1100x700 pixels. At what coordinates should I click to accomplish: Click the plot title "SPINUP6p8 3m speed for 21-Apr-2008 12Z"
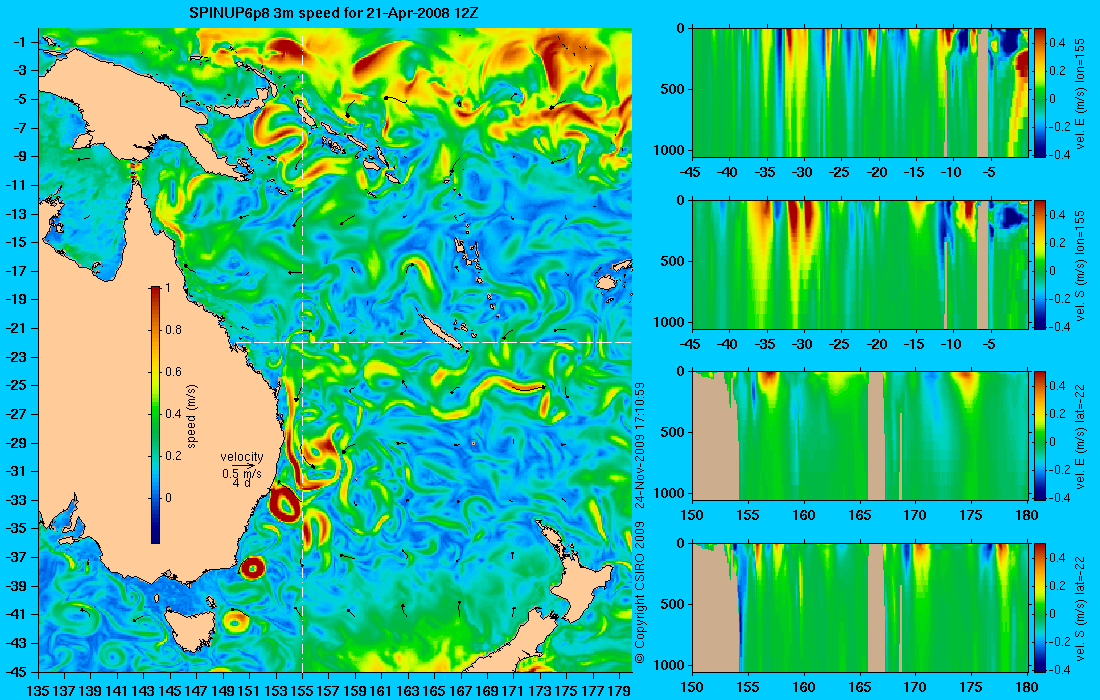[x=335, y=13]
